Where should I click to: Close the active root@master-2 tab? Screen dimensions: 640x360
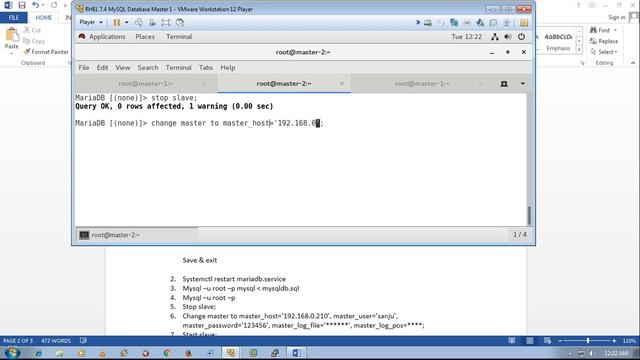[342, 84]
